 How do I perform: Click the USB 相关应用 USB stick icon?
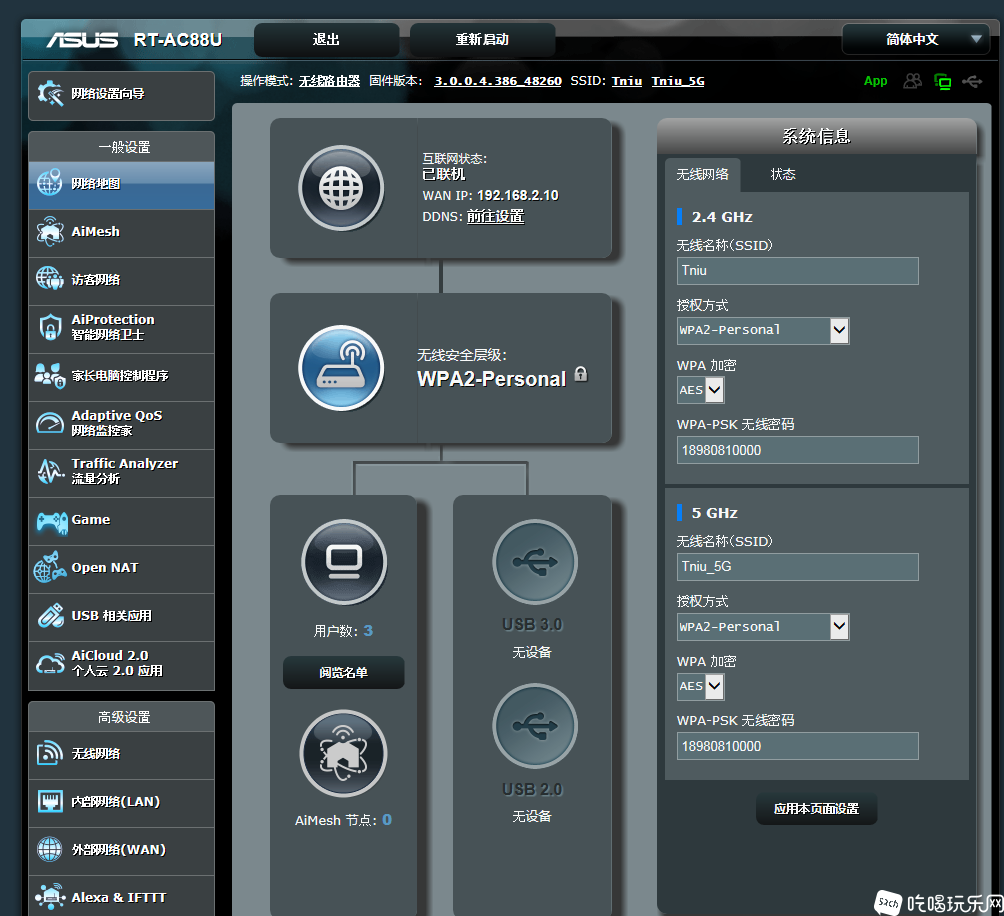point(50,616)
